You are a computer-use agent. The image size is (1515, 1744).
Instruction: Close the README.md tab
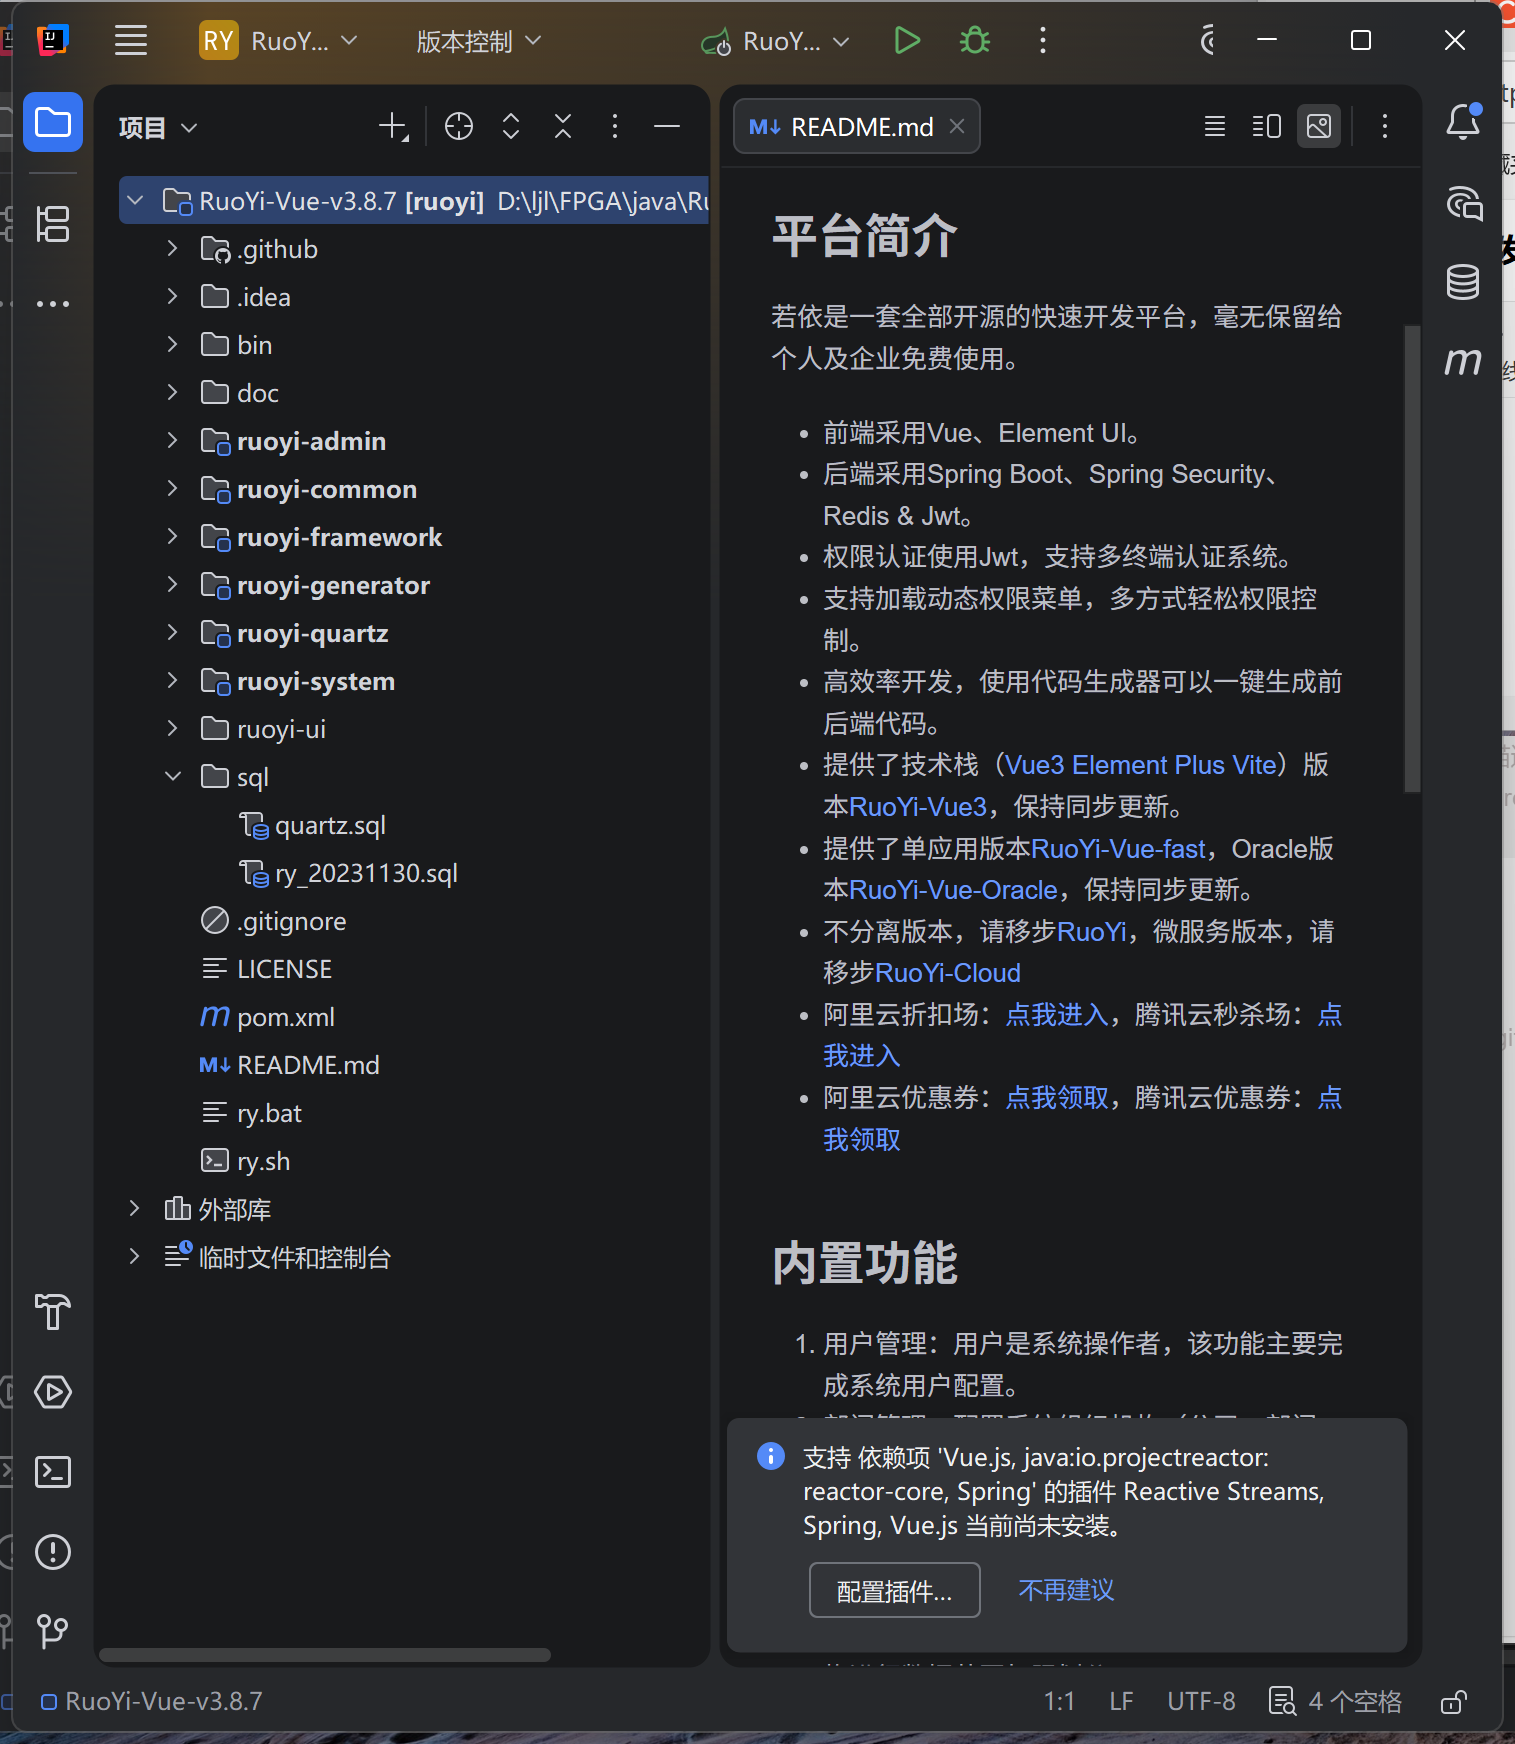click(957, 126)
